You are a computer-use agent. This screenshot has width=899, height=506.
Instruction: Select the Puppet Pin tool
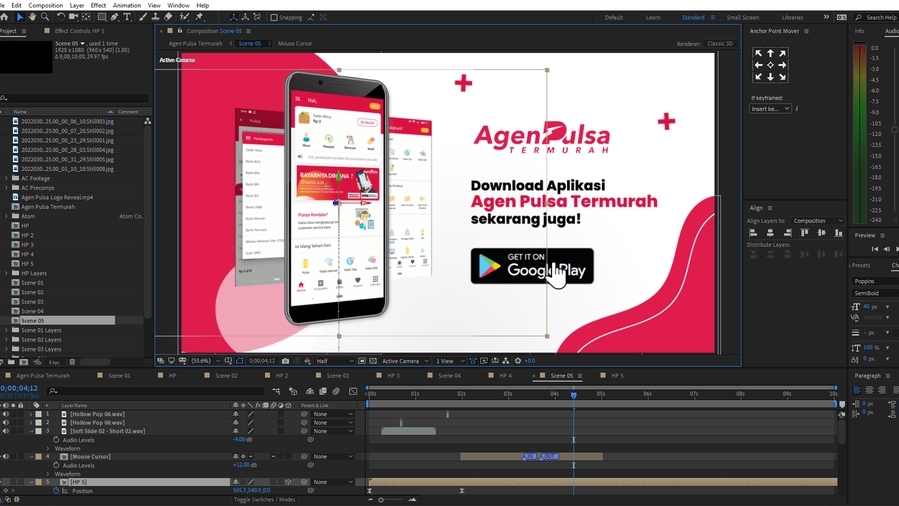click(200, 17)
